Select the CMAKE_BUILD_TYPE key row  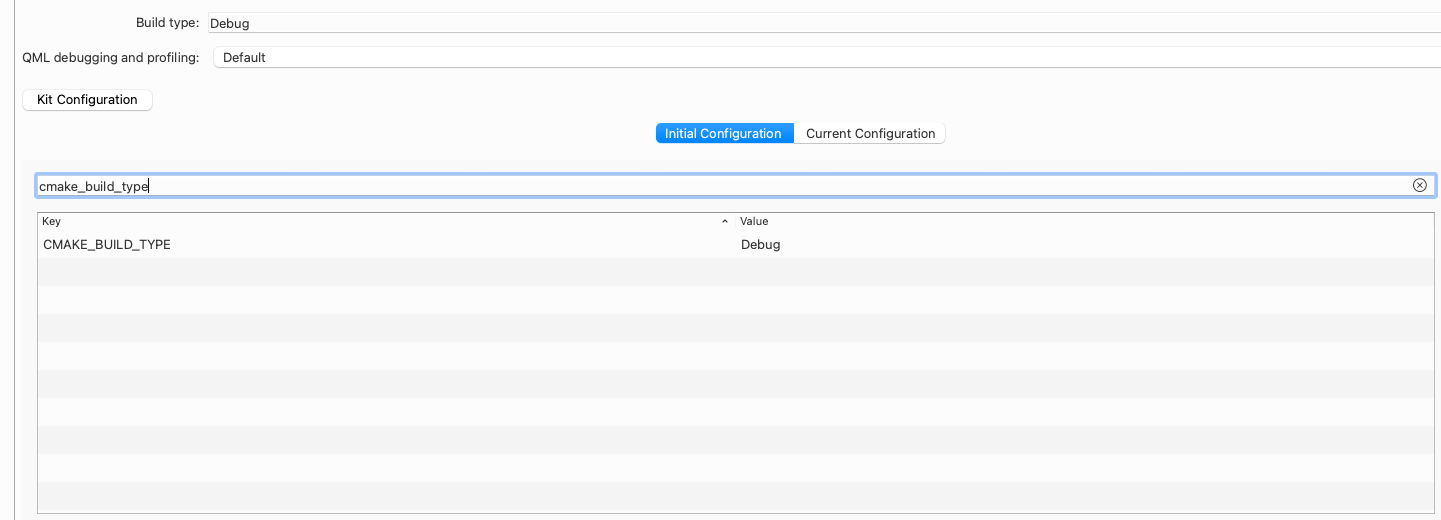(107, 244)
